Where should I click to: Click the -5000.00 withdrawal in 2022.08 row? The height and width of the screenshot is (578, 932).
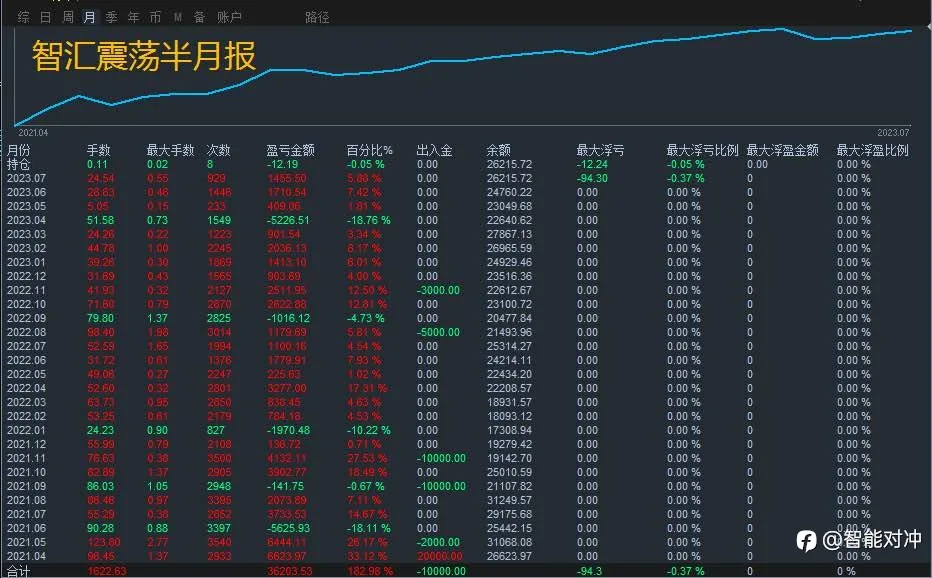point(438,332)
